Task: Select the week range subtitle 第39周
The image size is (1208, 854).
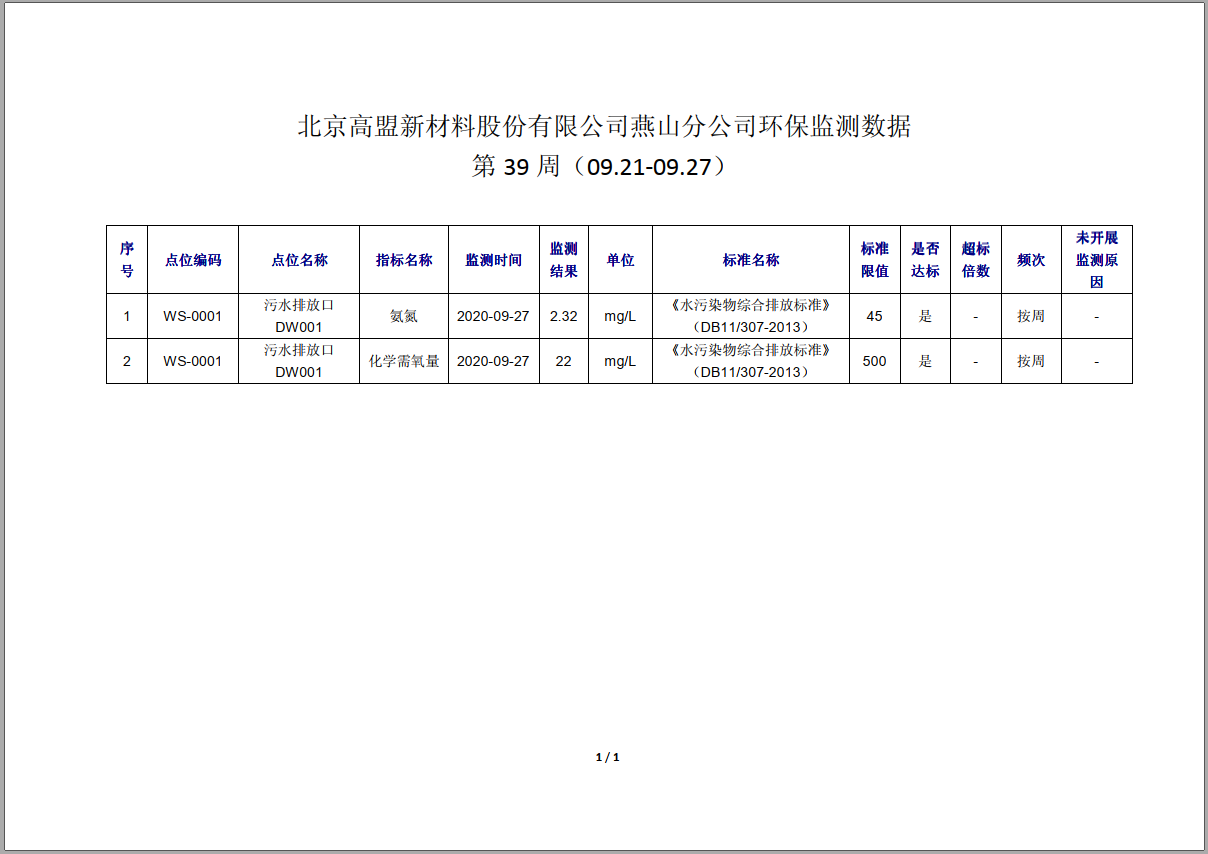Action: click(603, 168)
